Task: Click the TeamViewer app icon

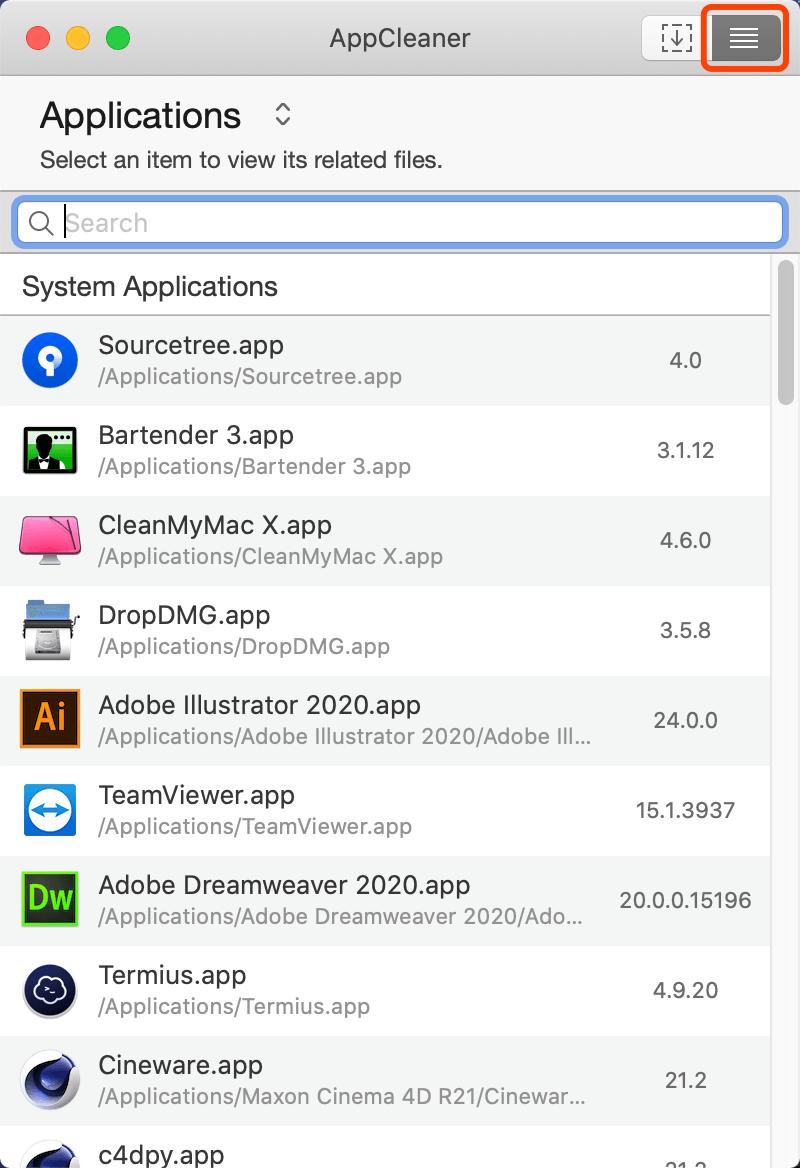Action: 50,810
